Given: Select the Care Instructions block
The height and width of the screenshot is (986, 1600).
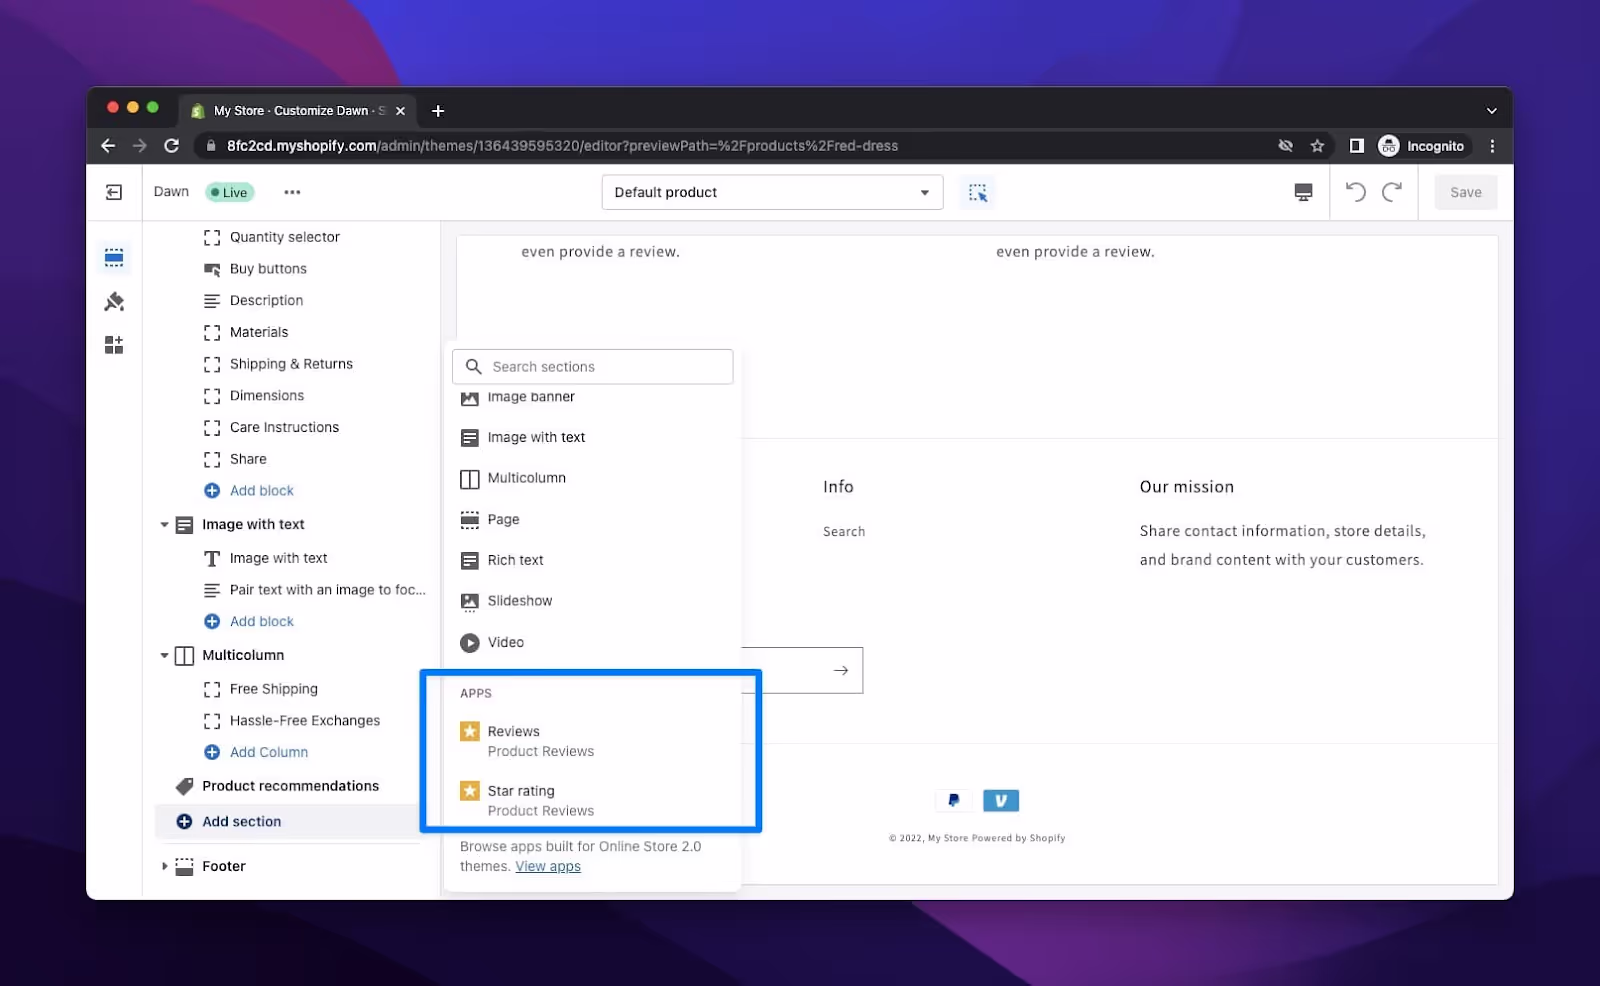Looking at the screenshot, I should 284,427.
